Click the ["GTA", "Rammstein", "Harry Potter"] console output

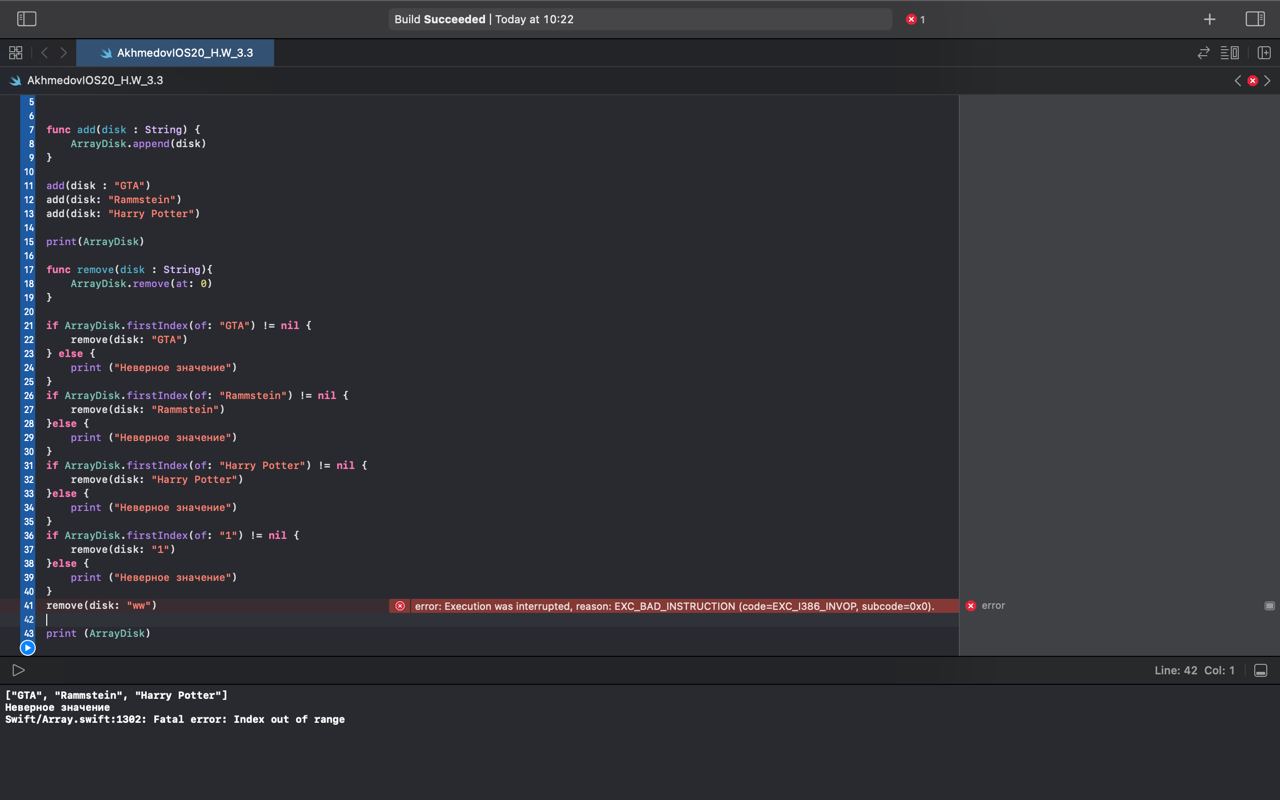[x=116, y=696]
